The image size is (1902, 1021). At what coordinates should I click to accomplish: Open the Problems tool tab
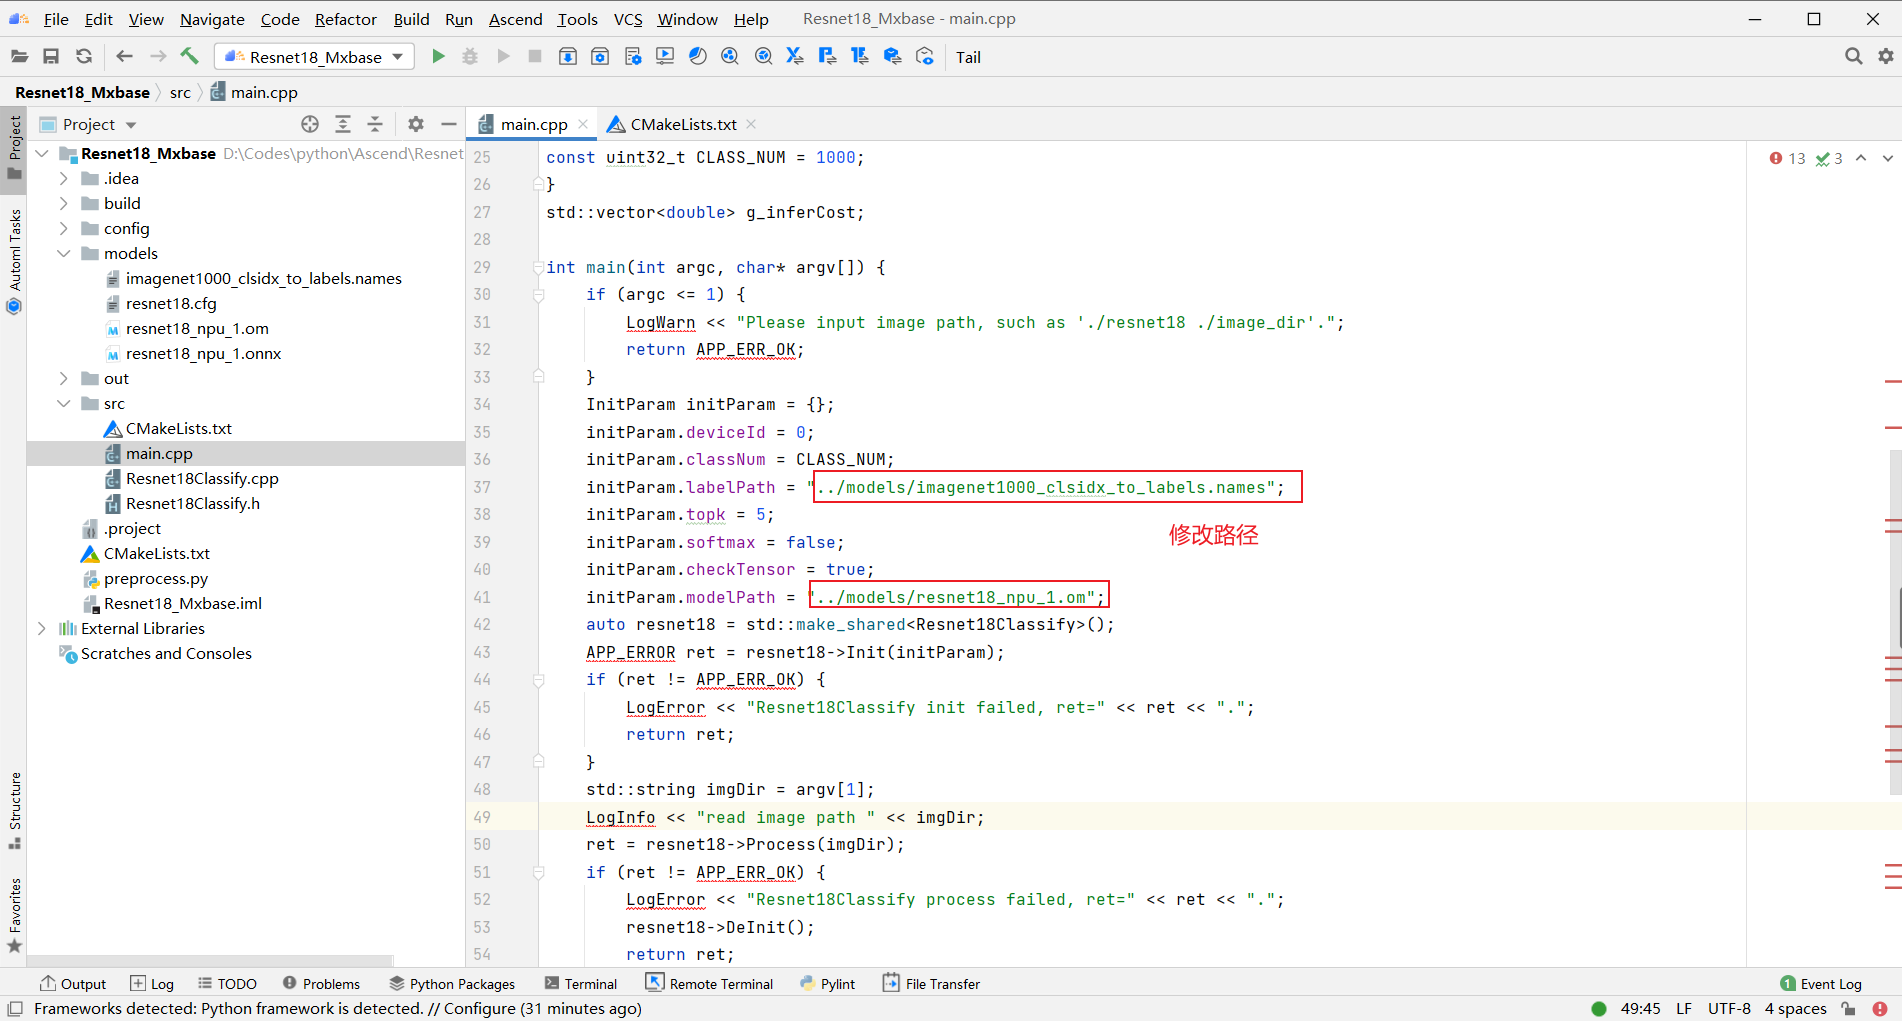(321, 984)
